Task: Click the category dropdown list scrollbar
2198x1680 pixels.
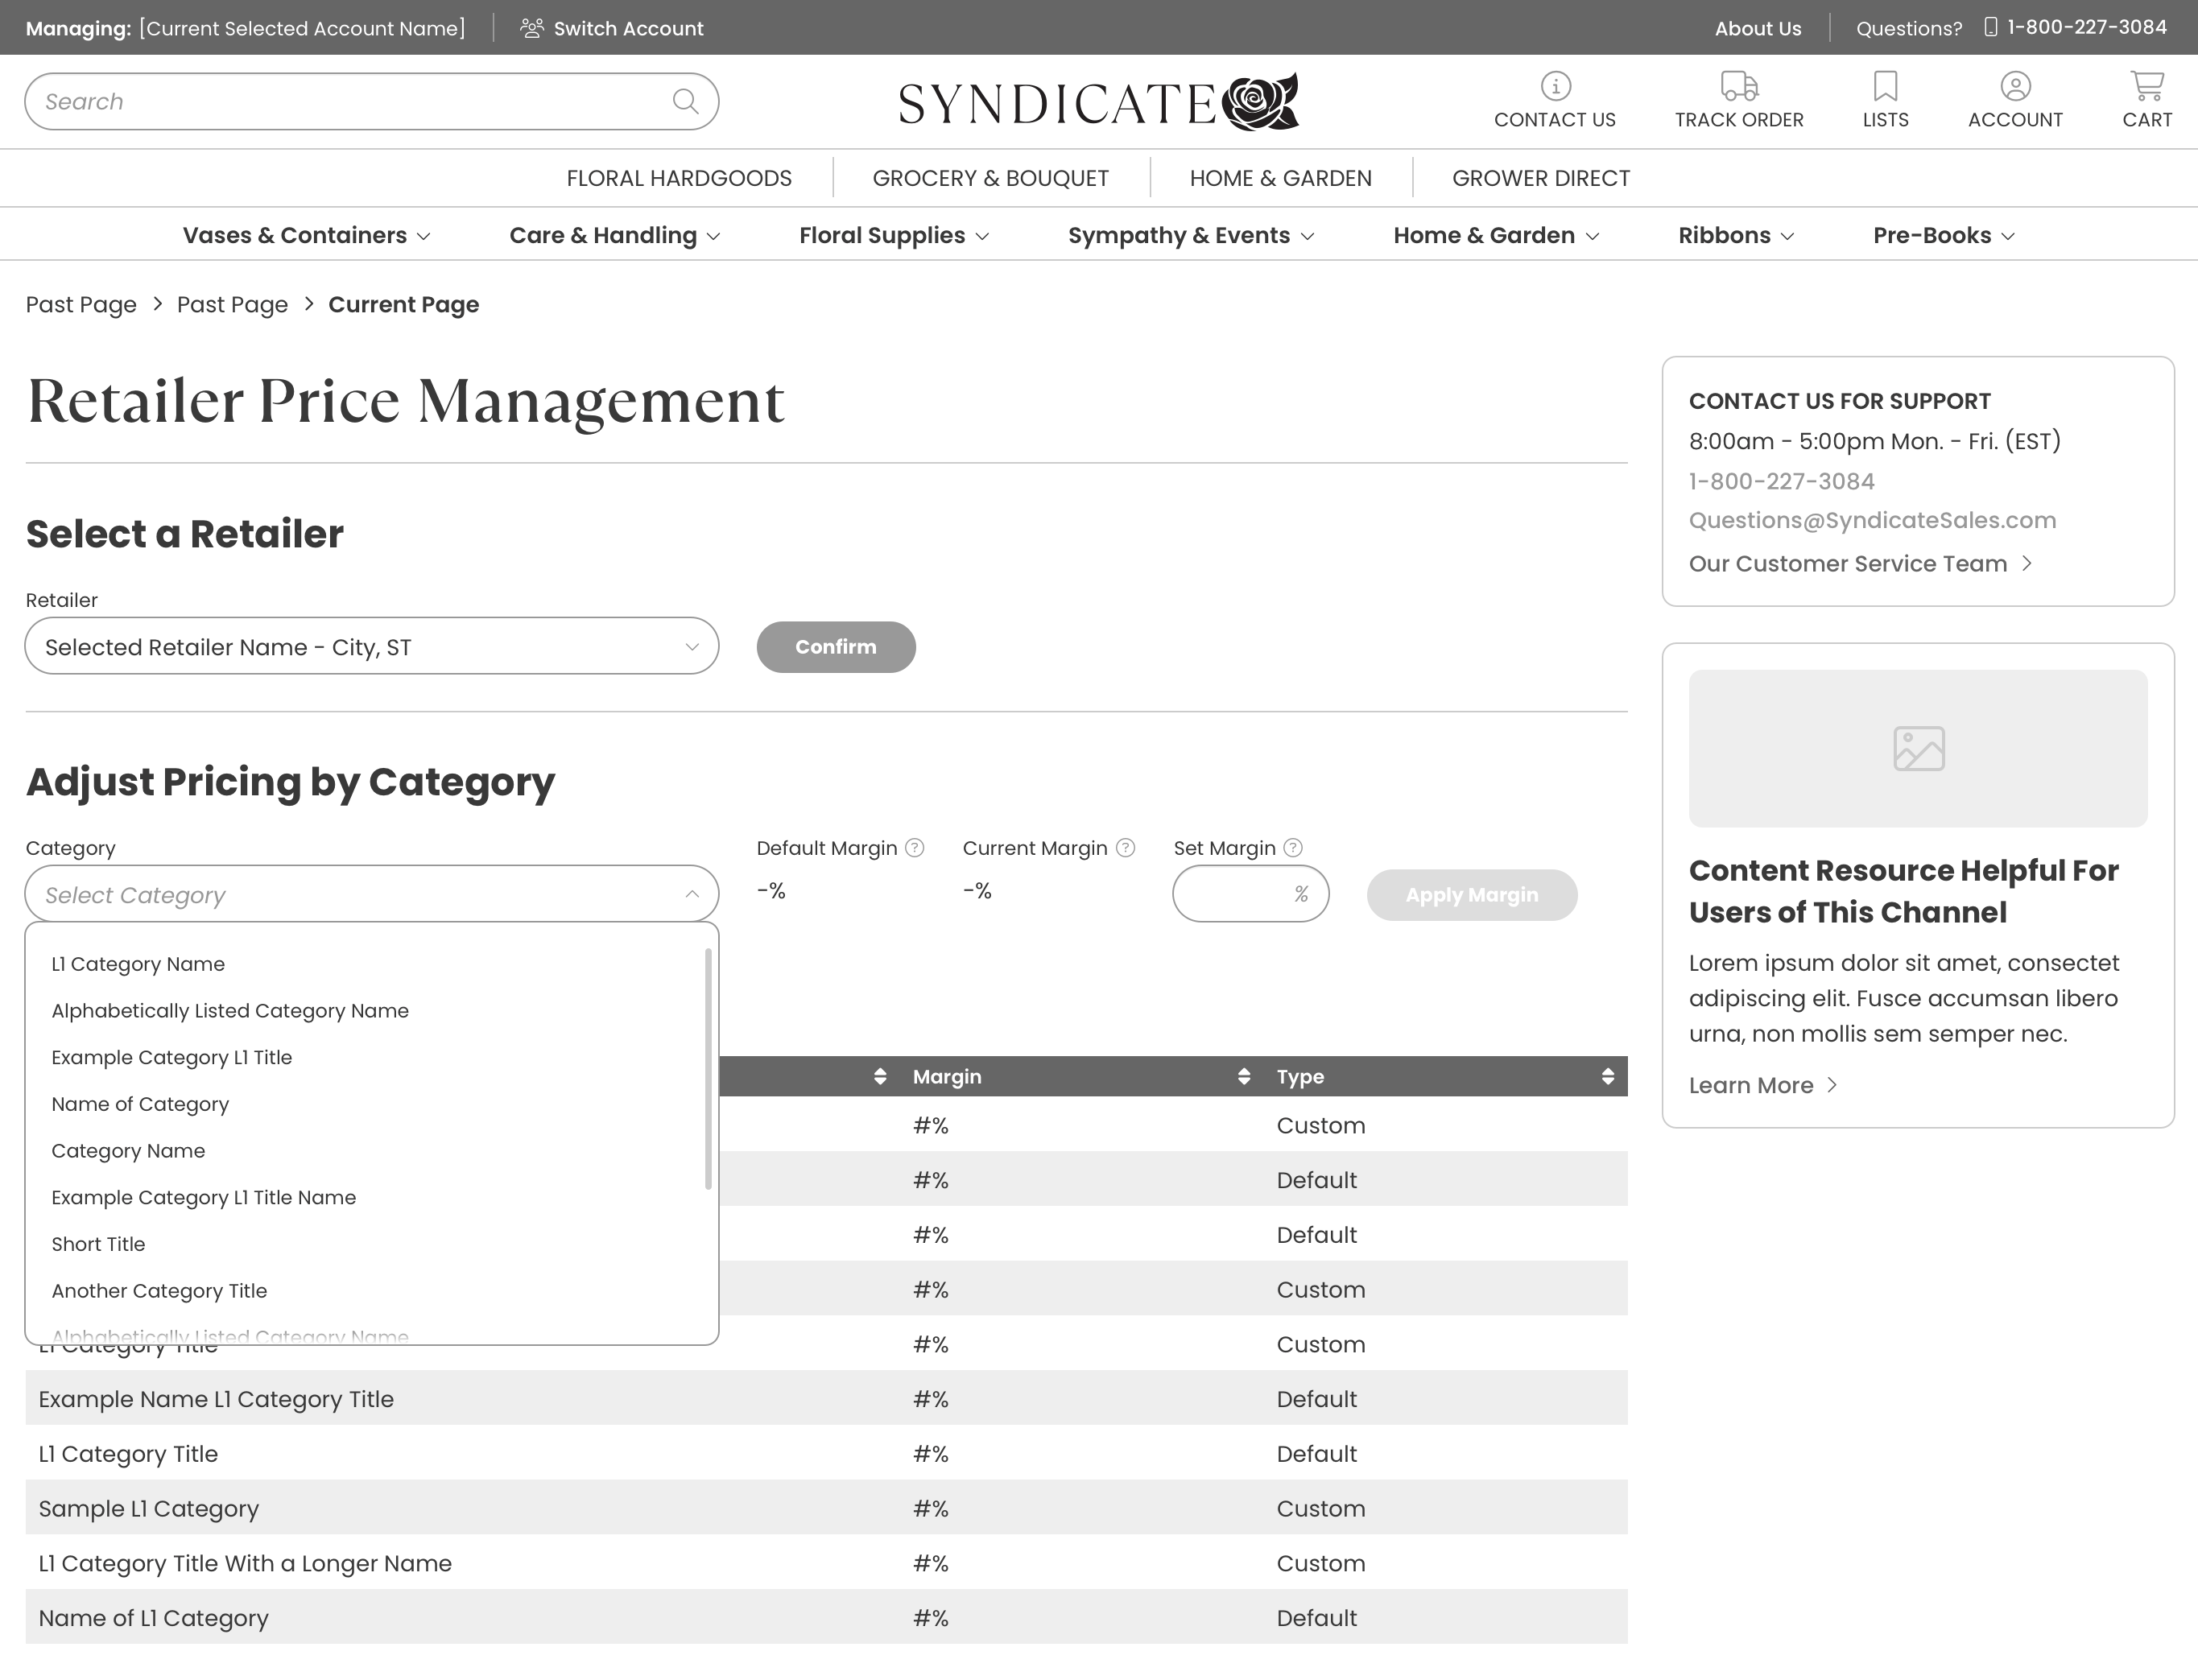Action: 708,1069
